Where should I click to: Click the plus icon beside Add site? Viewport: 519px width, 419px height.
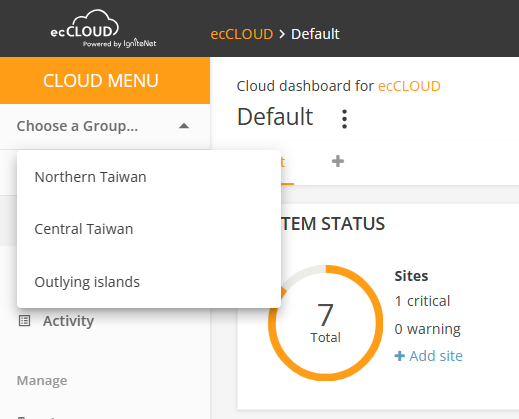click(399, 356)
